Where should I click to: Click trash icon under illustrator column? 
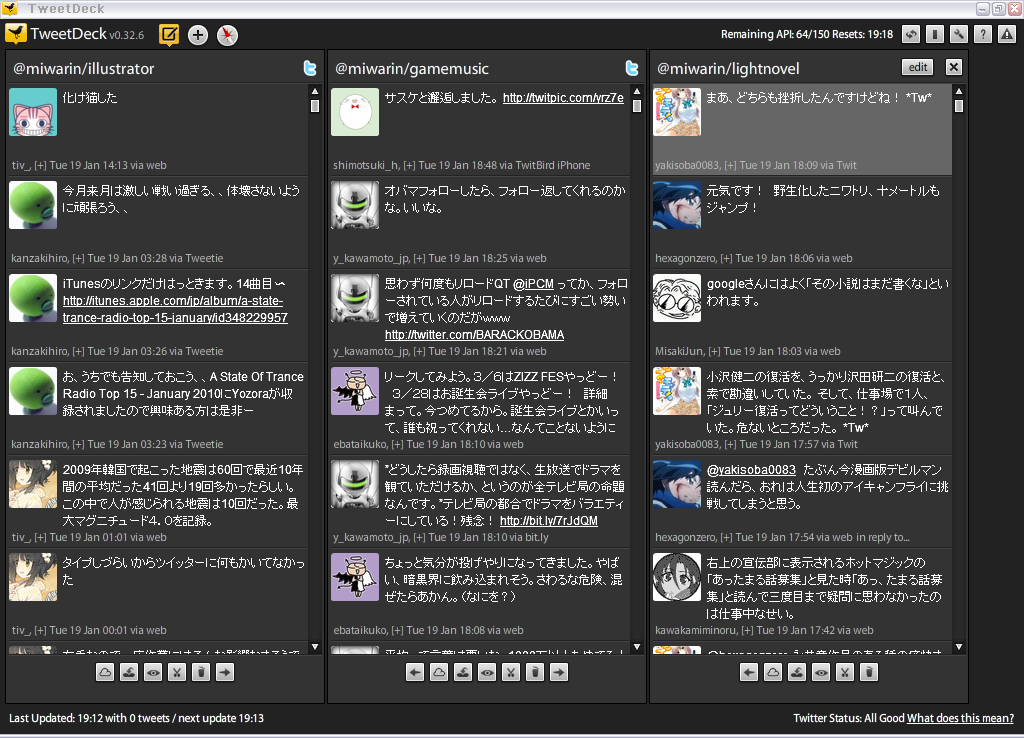201,672
